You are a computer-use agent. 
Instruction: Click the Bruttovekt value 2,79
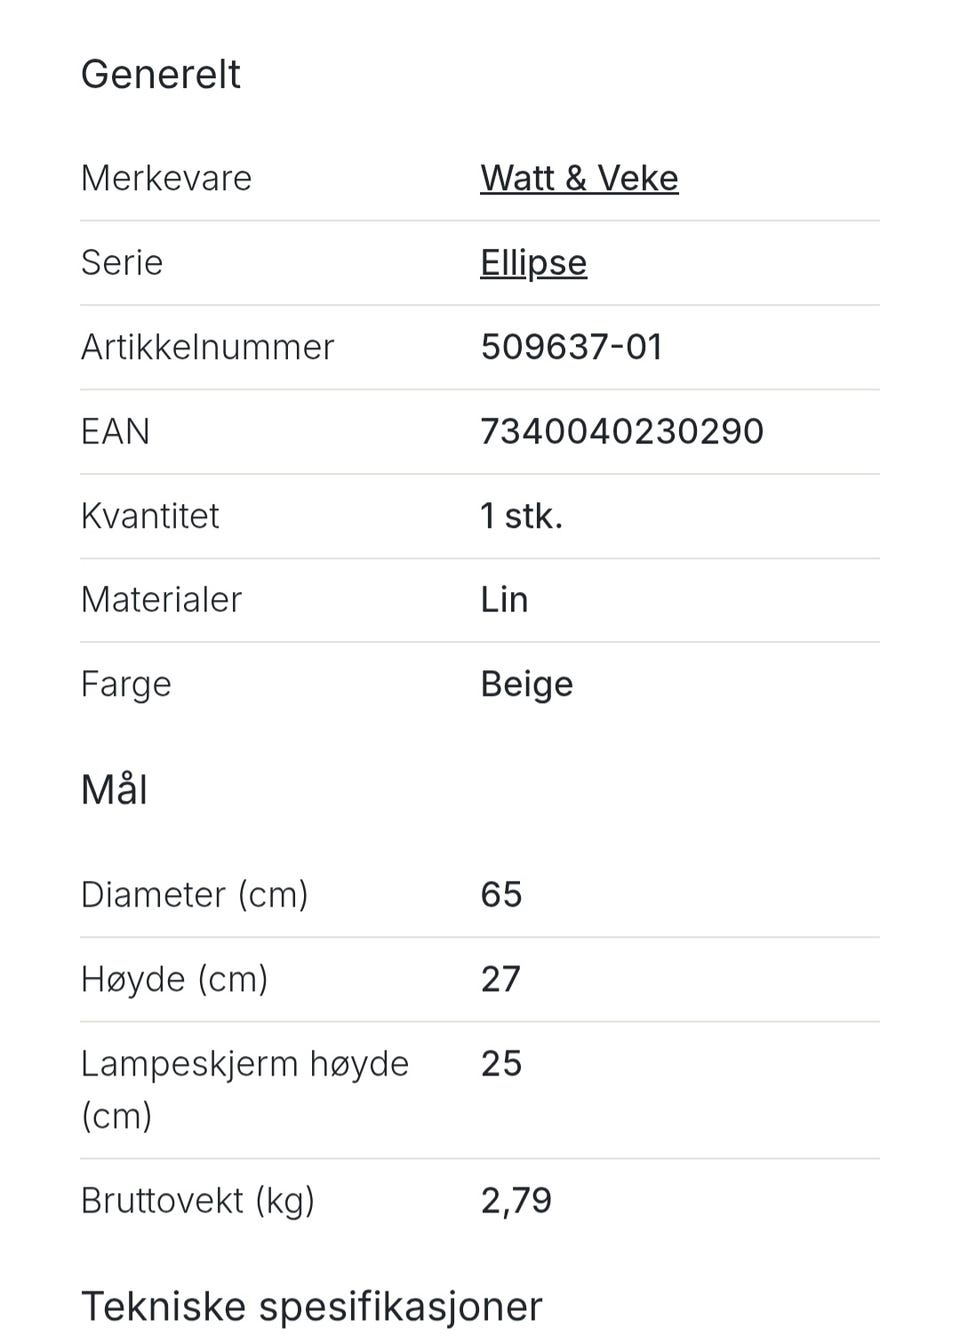pos(516,1200)
